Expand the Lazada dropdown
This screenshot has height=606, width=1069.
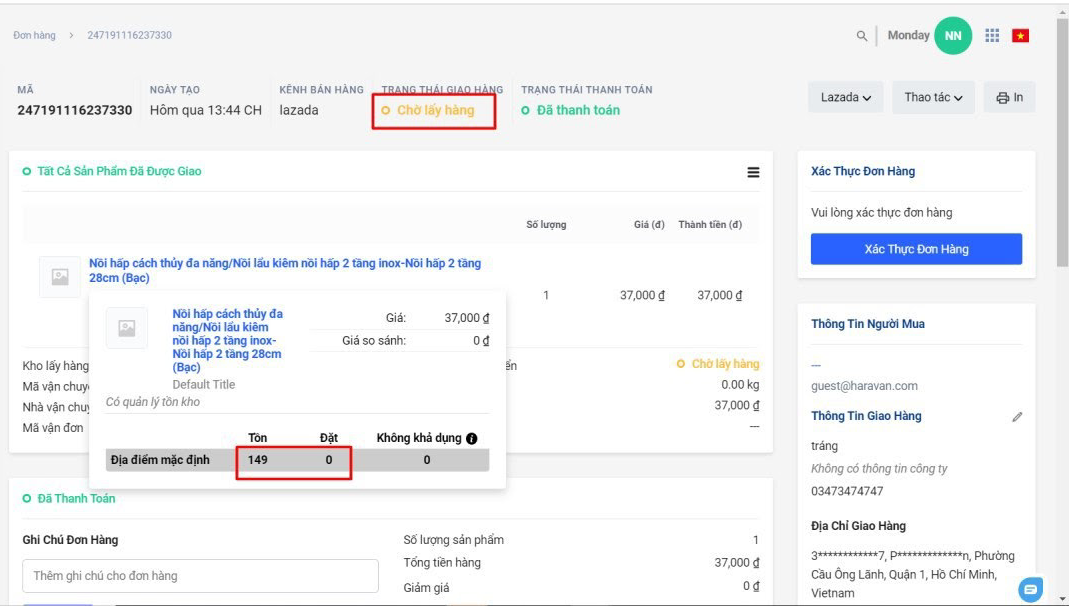click(846, 98)
